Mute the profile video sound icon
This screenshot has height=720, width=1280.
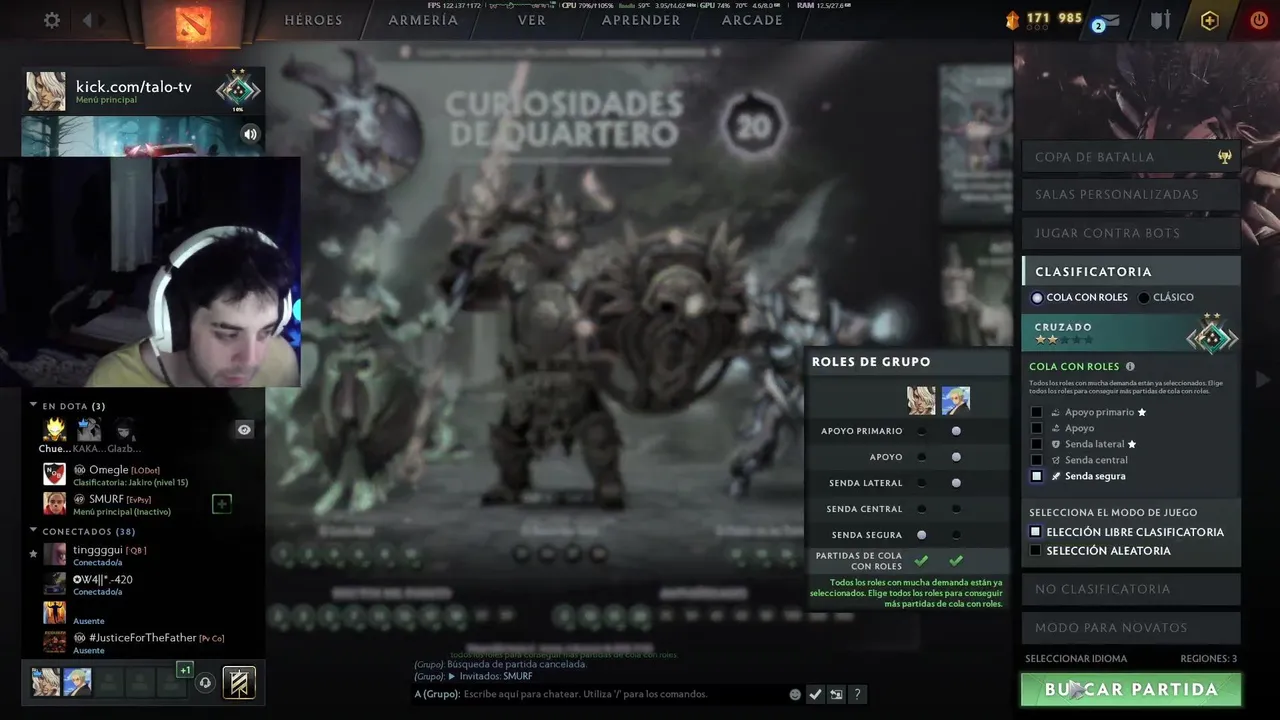[x=250, y=134]
